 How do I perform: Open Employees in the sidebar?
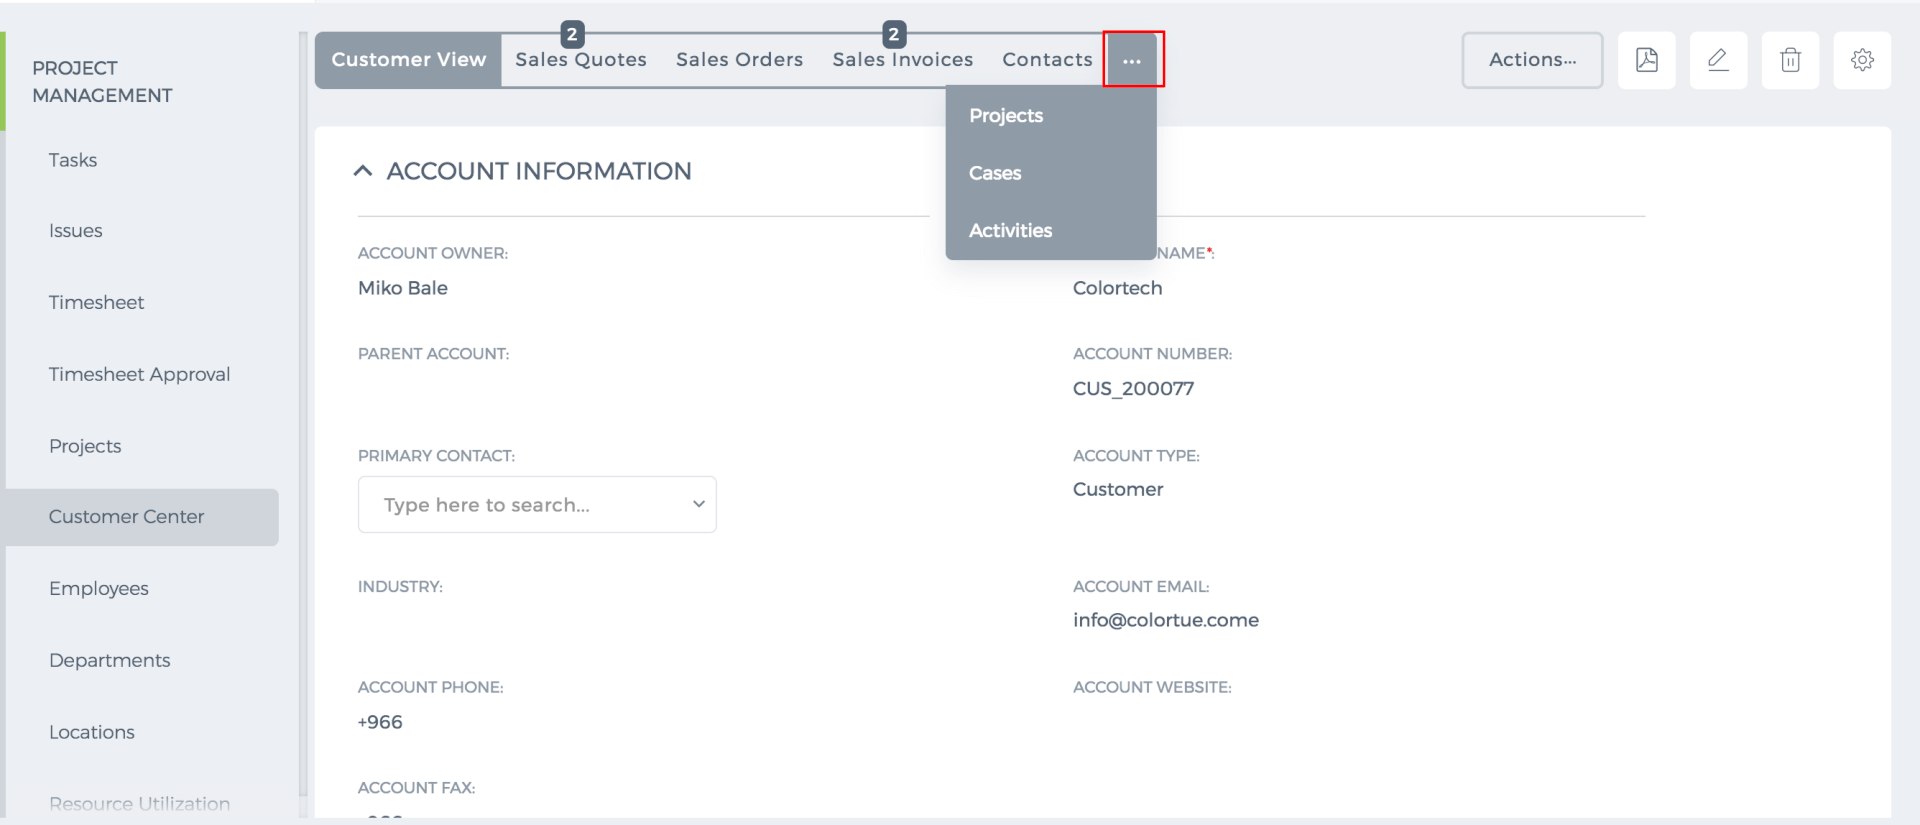99,588
